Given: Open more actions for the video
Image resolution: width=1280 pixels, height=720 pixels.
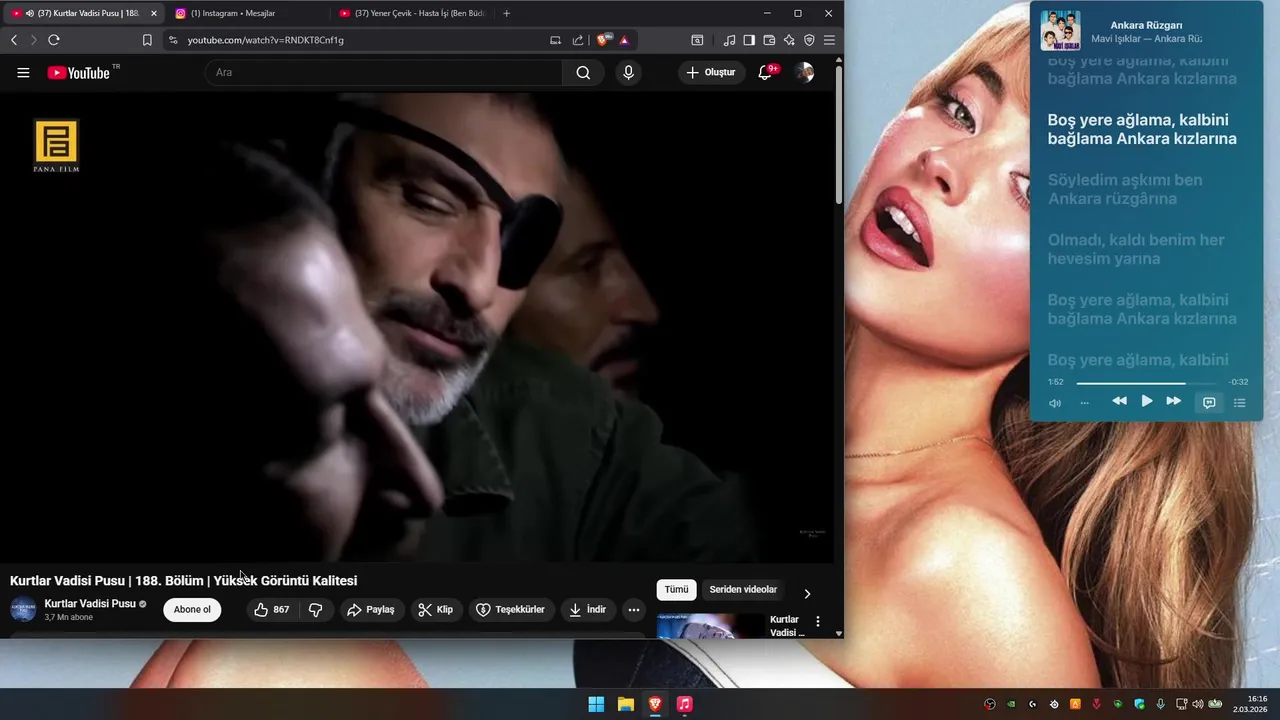Looking at the screenshot, I should (633, 610).
